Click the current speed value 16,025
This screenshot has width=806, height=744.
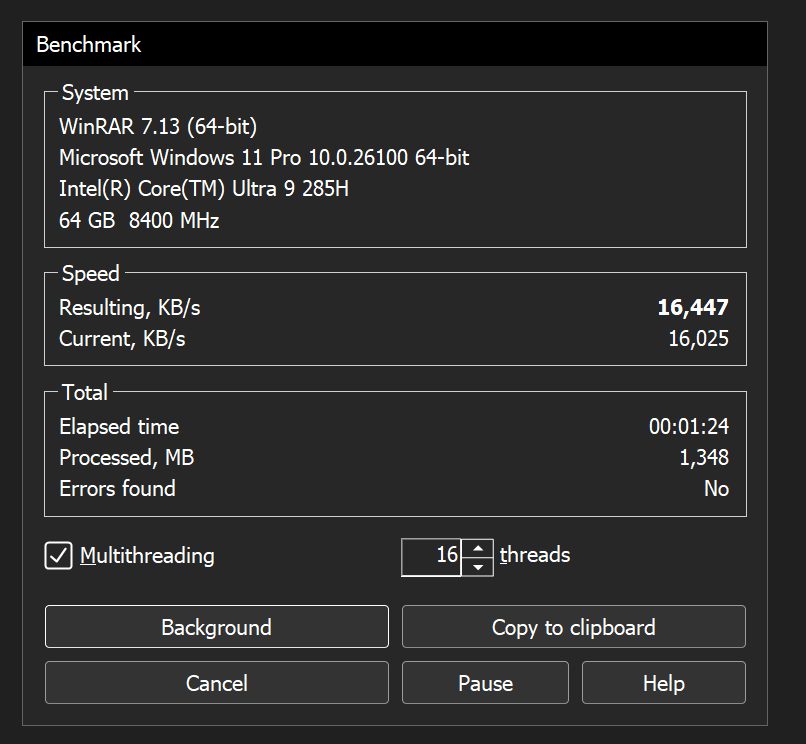point(698,339)
